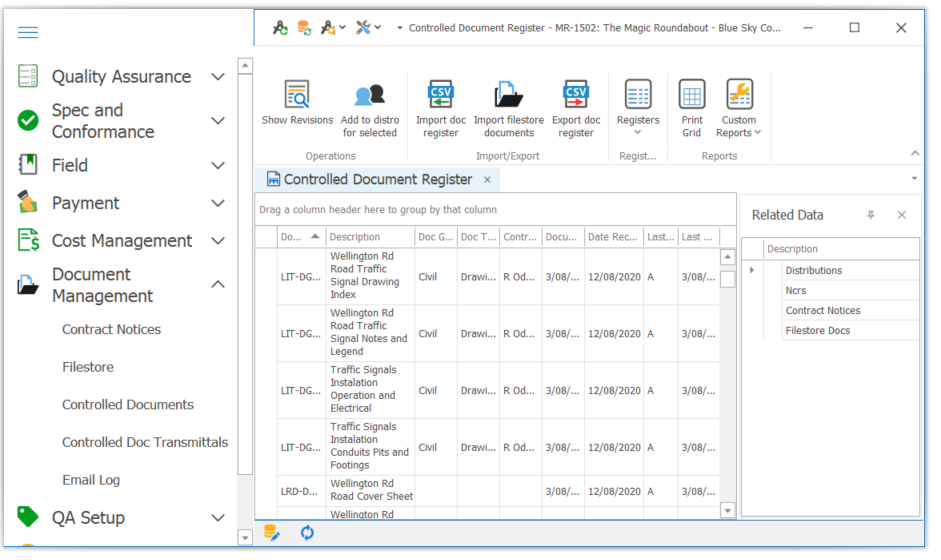Expand the Quality Assurance section chevron
Image resolution: width=941 pixels, height=560 pixels.
tap(218, 77)
